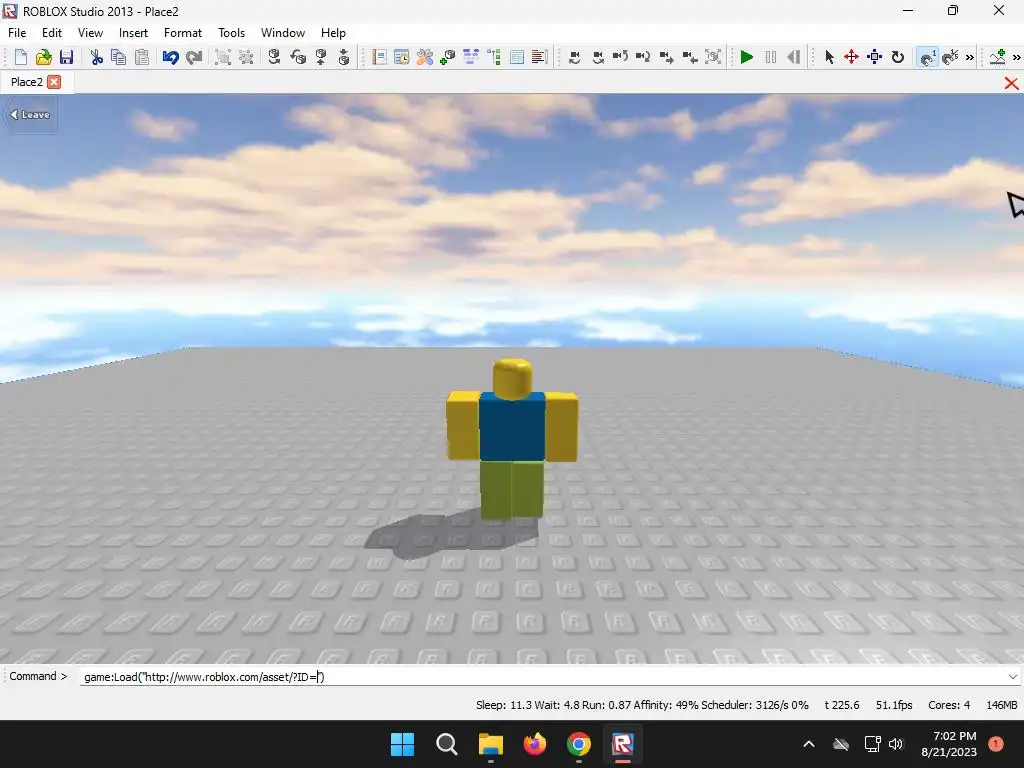Click the Insert Object green plus cube icon
This screenshot has width=1024, height=768.
(447, 57)
